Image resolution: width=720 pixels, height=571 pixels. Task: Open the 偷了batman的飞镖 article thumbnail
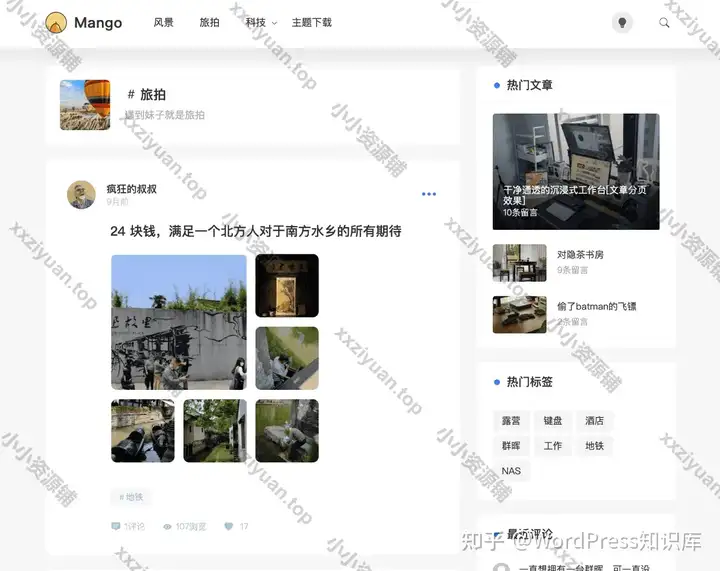519,314
